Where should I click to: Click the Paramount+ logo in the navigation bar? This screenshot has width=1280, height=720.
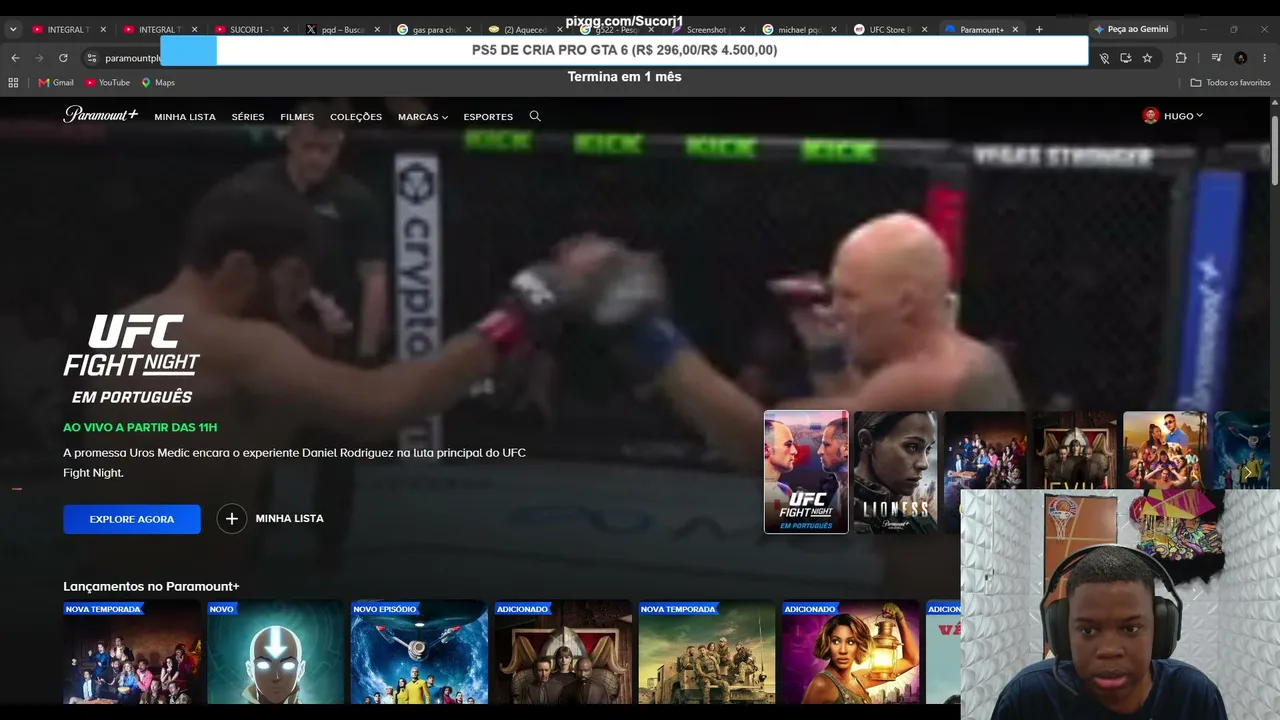pyautogui.click(x=100, y=115)
